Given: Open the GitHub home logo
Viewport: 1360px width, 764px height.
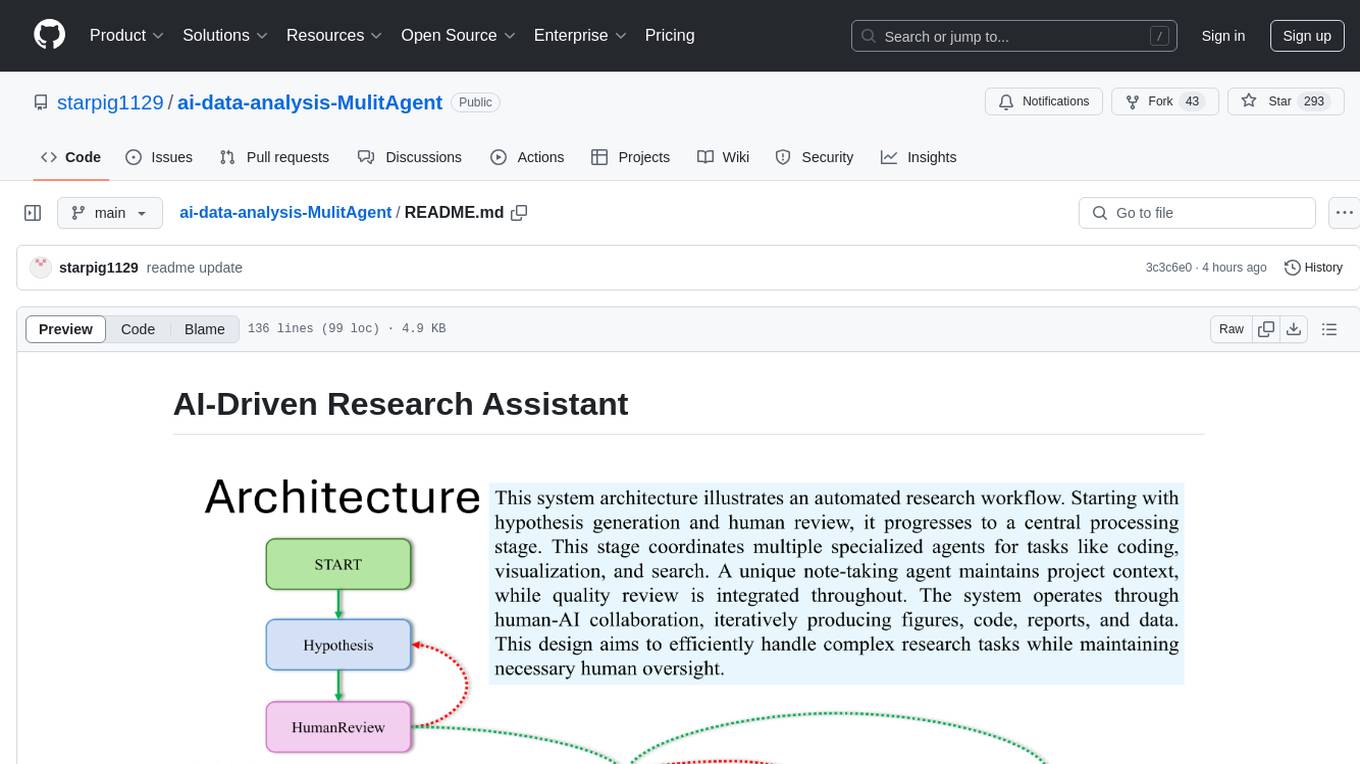Looking at the screenshot, I should coord(49,35).
